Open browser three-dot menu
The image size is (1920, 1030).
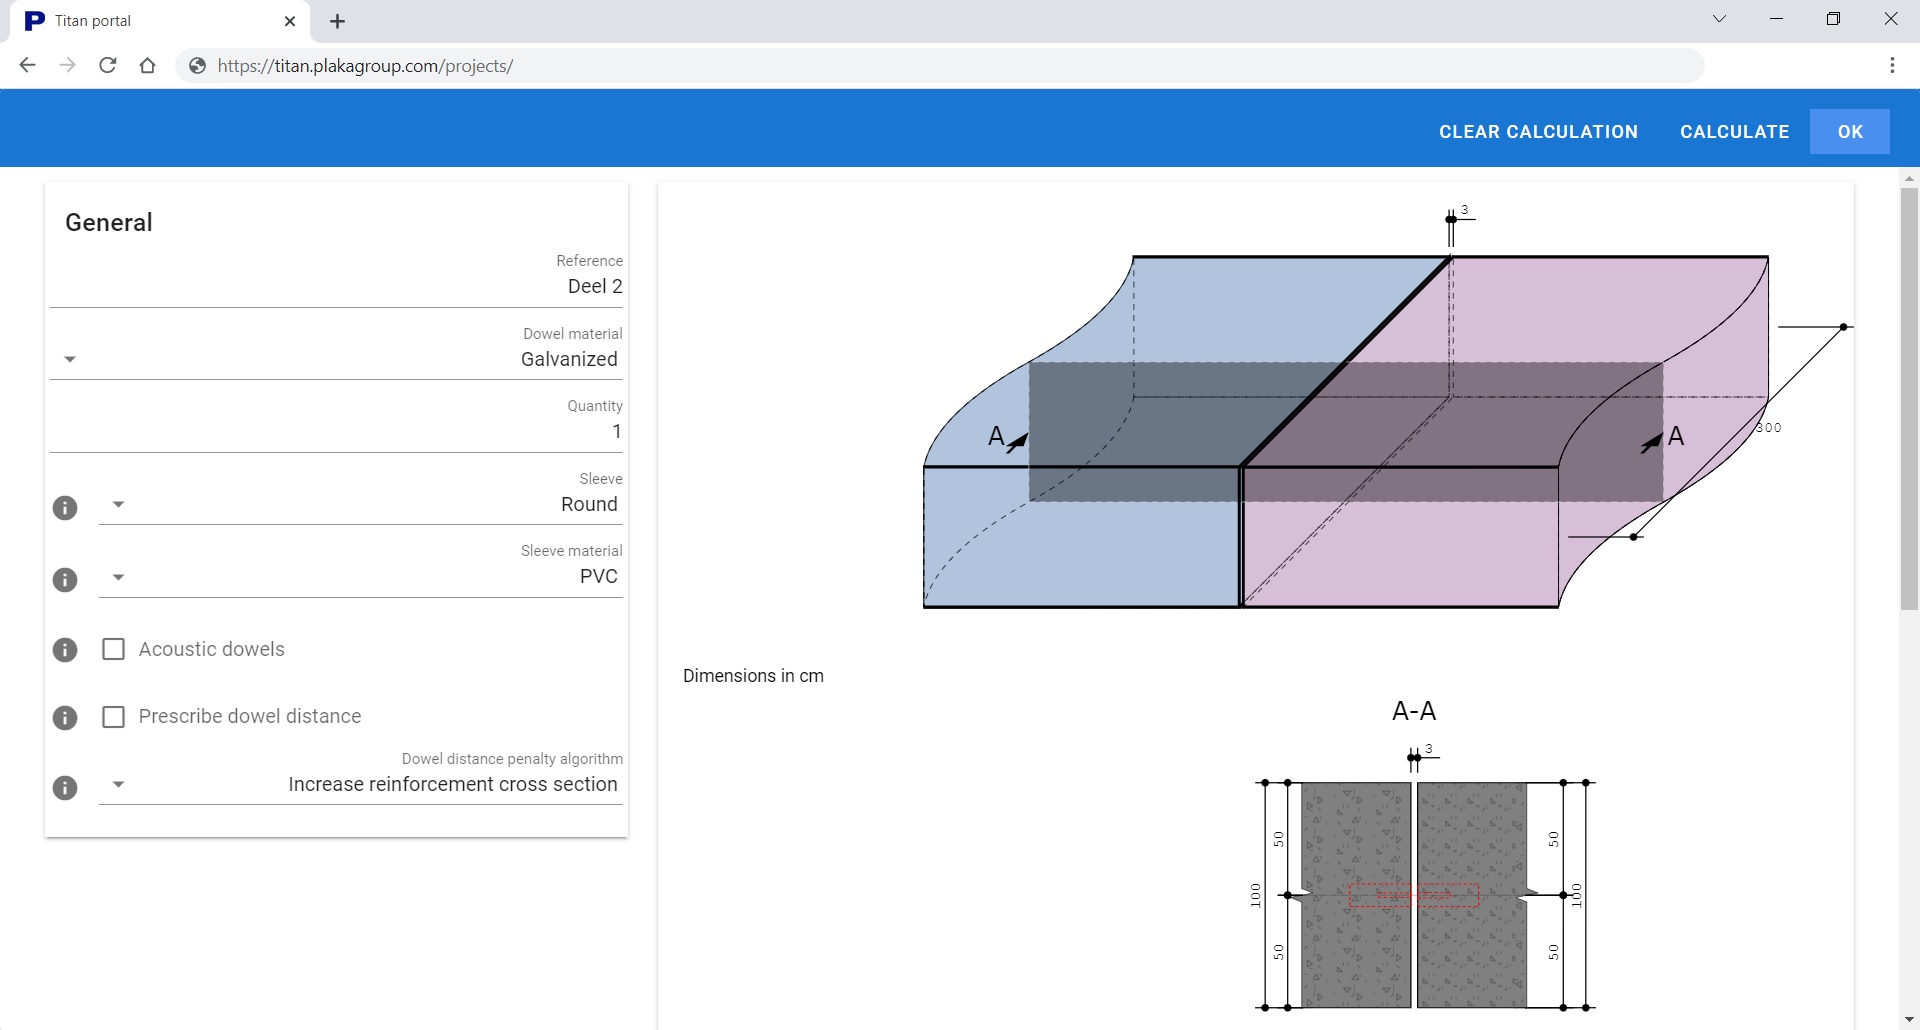[x=1891, y=66]
